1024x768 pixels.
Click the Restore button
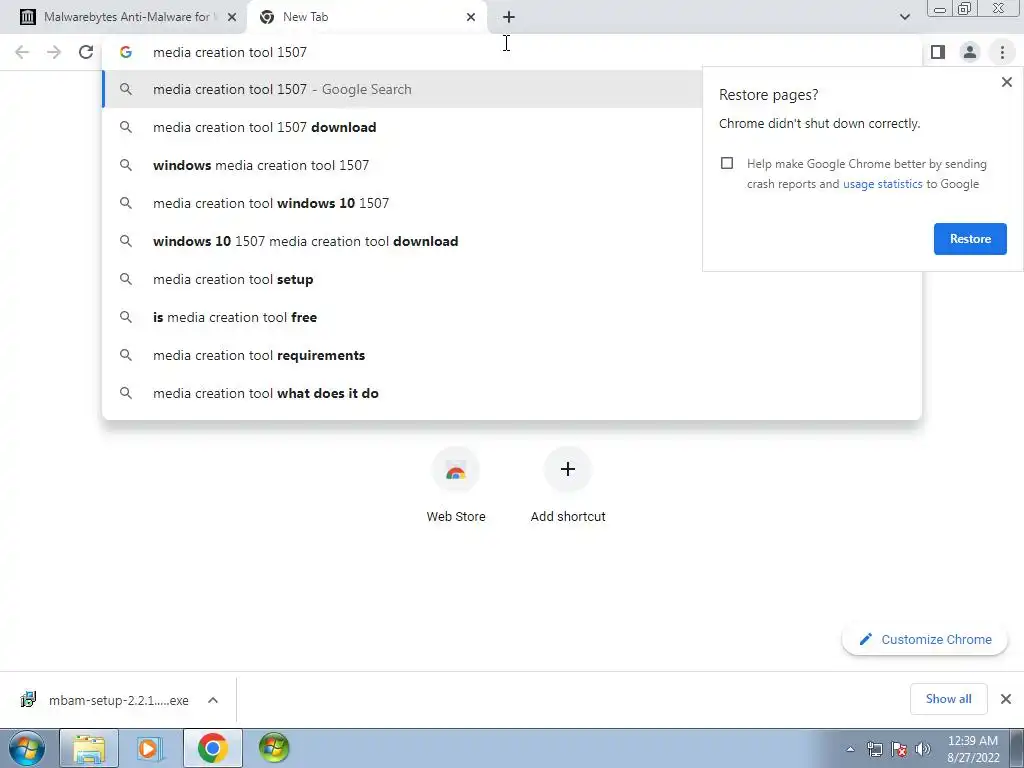[970, 239]
